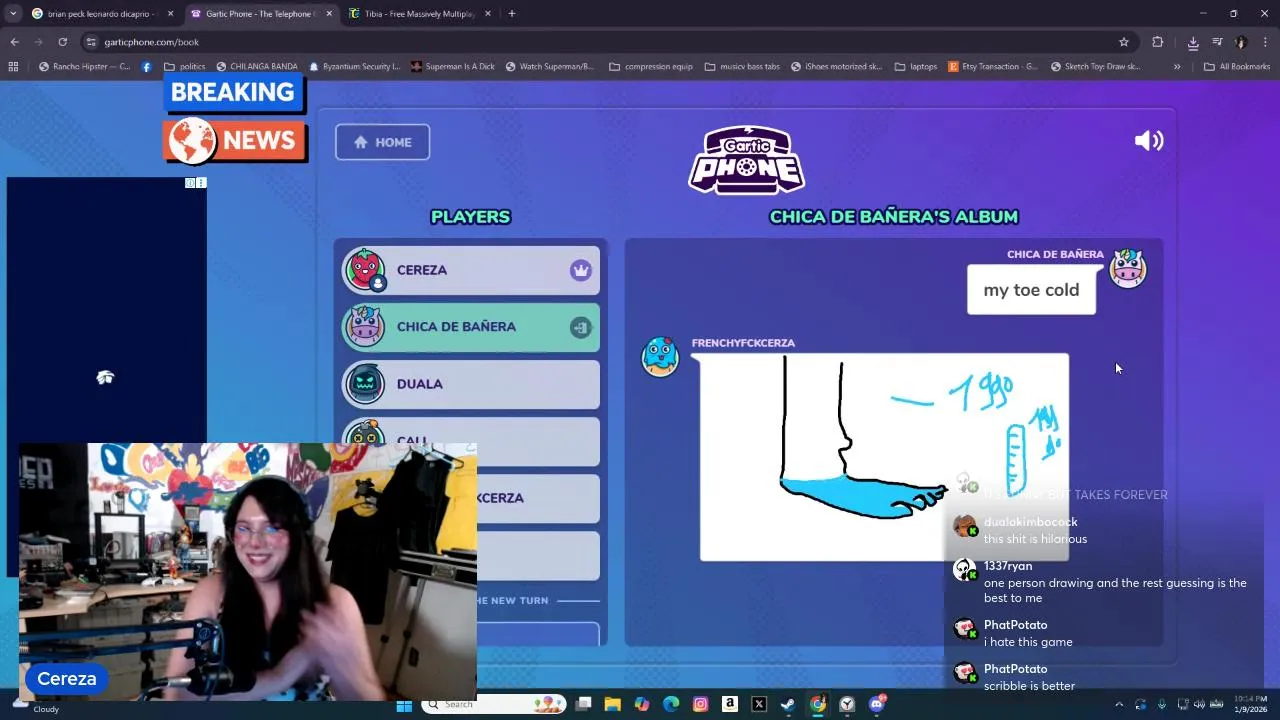Select player CEREZA in the players list
1280x720 pixels.
471,270
